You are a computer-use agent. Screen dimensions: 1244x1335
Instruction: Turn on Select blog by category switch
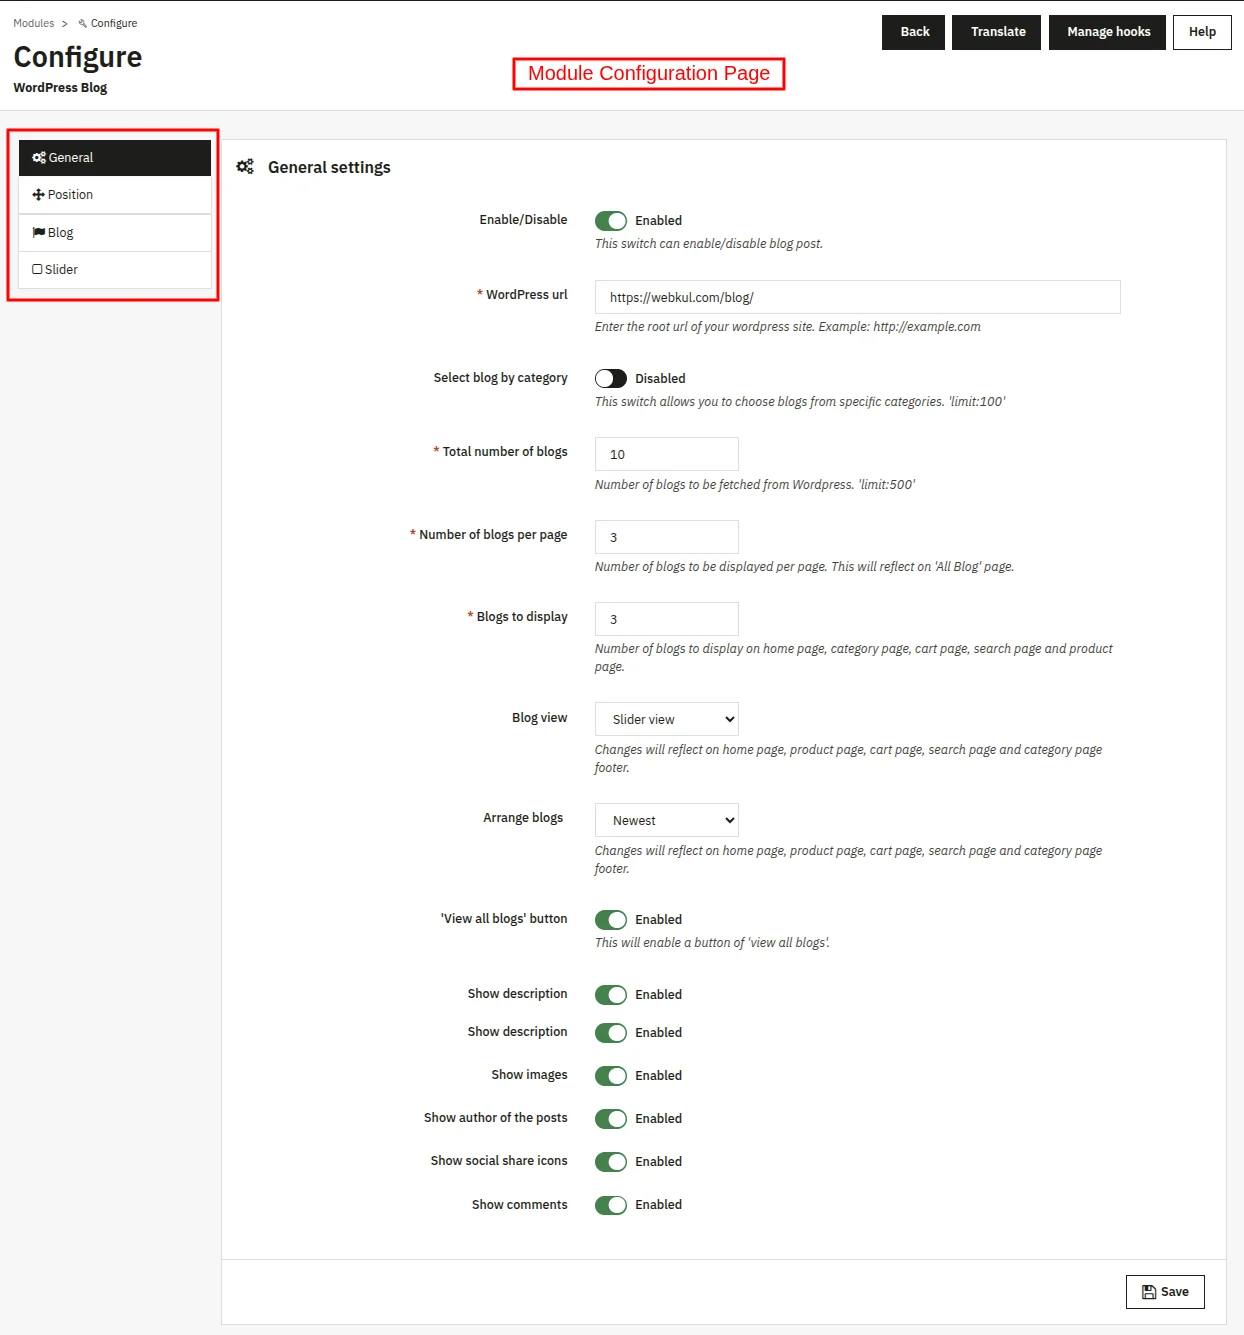click(x=611, y=379)
